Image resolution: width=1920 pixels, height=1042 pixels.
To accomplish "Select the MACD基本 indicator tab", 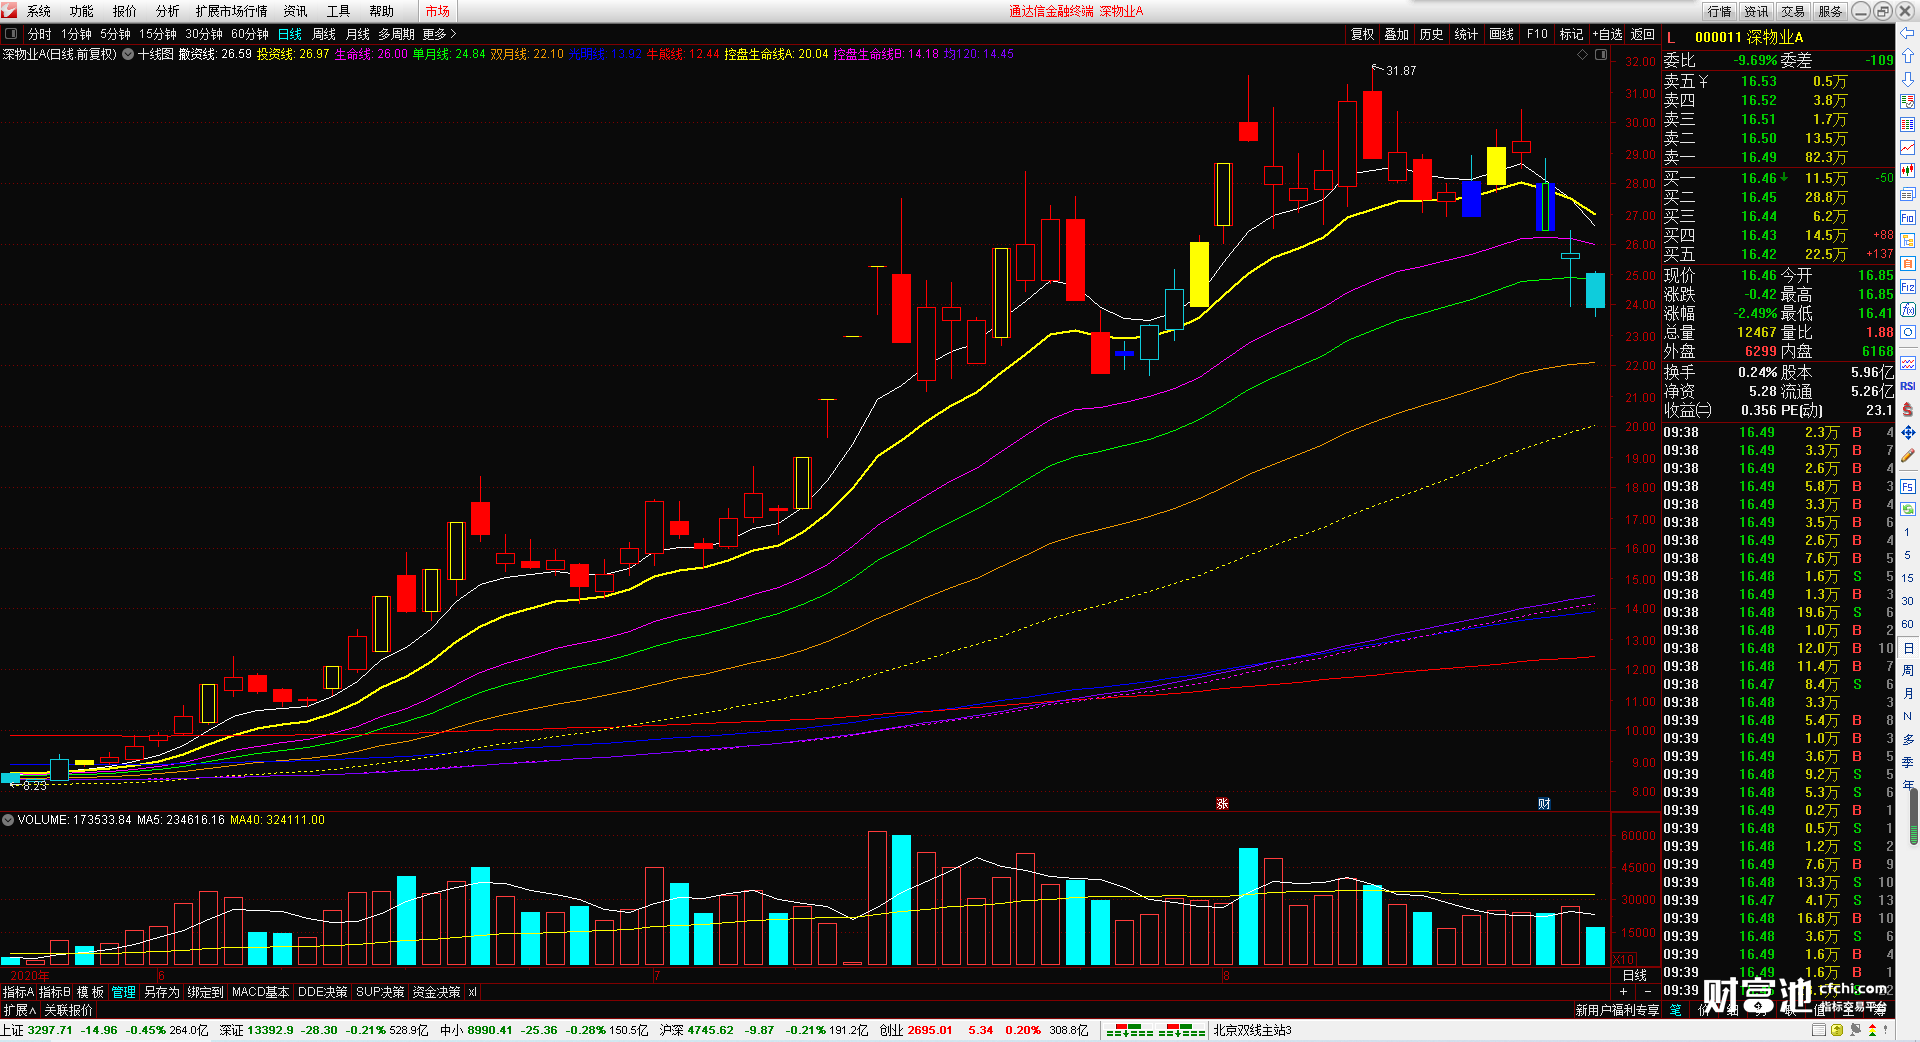I will point(260,992).
